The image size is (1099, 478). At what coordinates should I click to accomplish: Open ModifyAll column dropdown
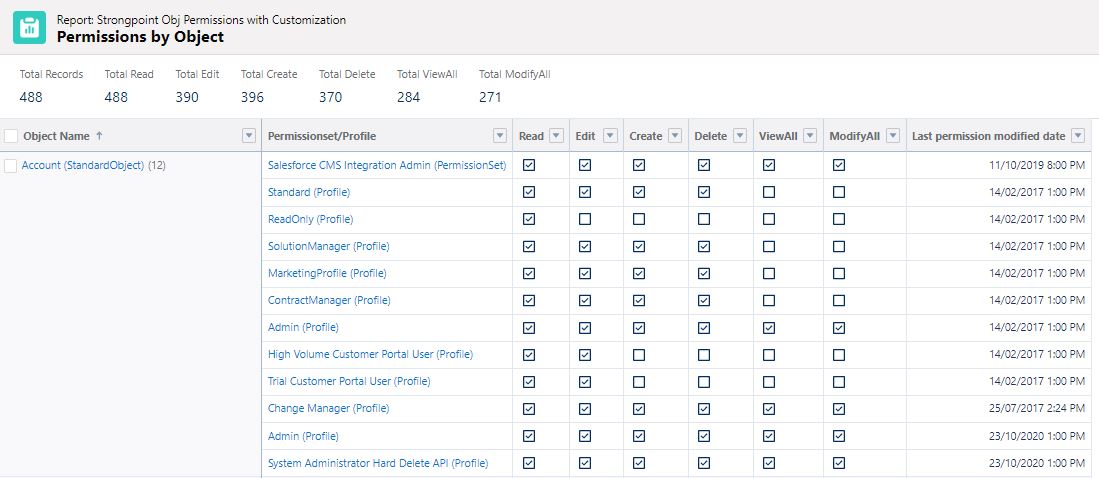[892, 136]
